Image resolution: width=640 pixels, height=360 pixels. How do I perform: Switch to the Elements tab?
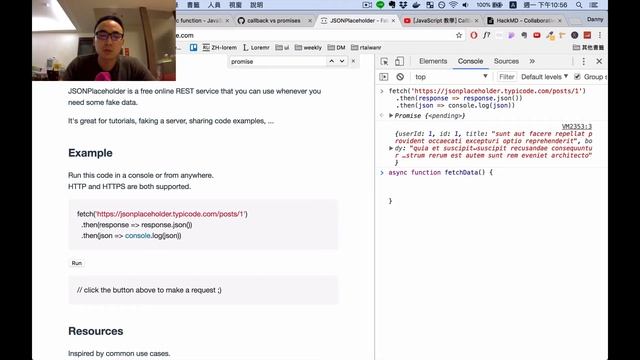click(433, 61)
